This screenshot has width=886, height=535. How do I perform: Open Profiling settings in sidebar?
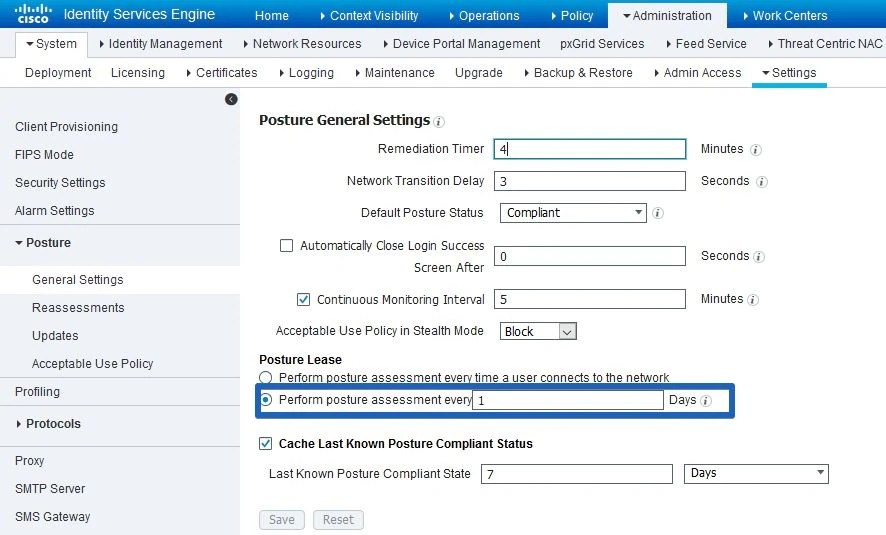tap(37, 392)
